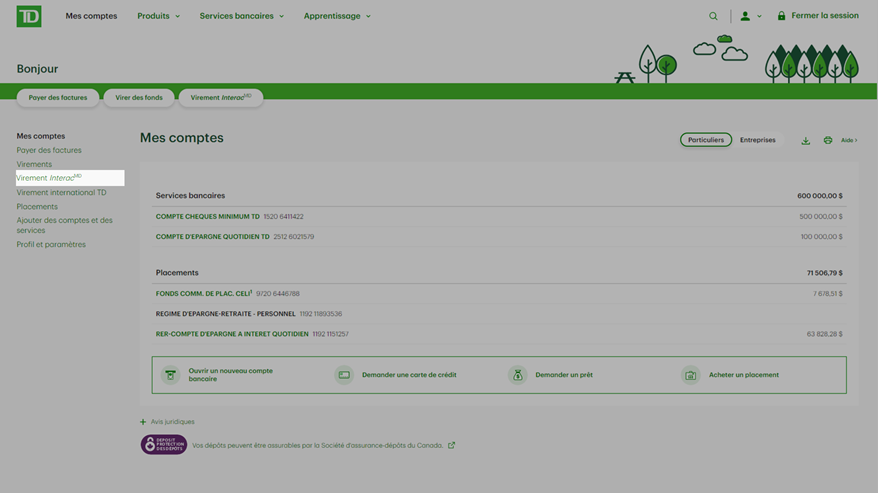The image size is (878, 493).
Task: Click Acheter un placement link
Action: point(744,375)
